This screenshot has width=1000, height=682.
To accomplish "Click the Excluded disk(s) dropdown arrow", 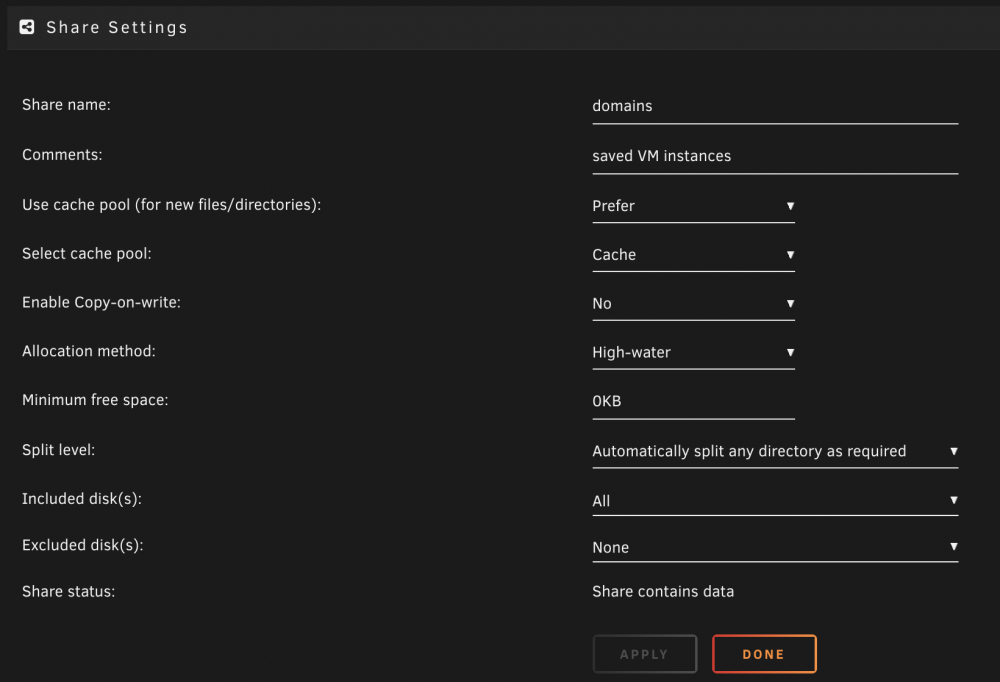I will (x=953, y=547).
